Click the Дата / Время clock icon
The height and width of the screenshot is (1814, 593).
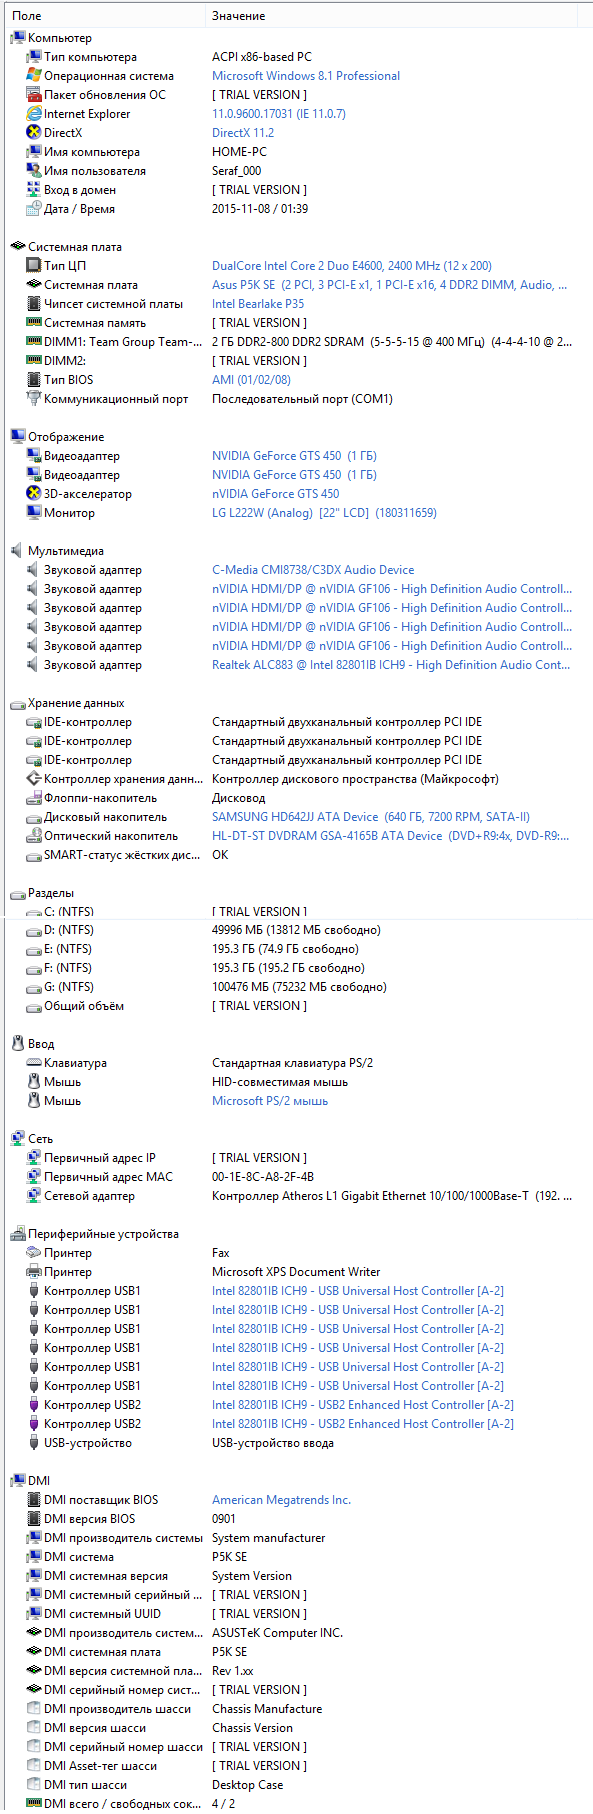[34, 209]
